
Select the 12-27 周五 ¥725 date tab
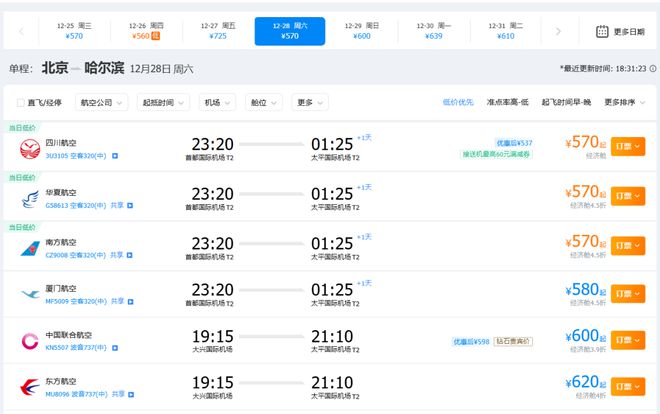pos(218,31)
